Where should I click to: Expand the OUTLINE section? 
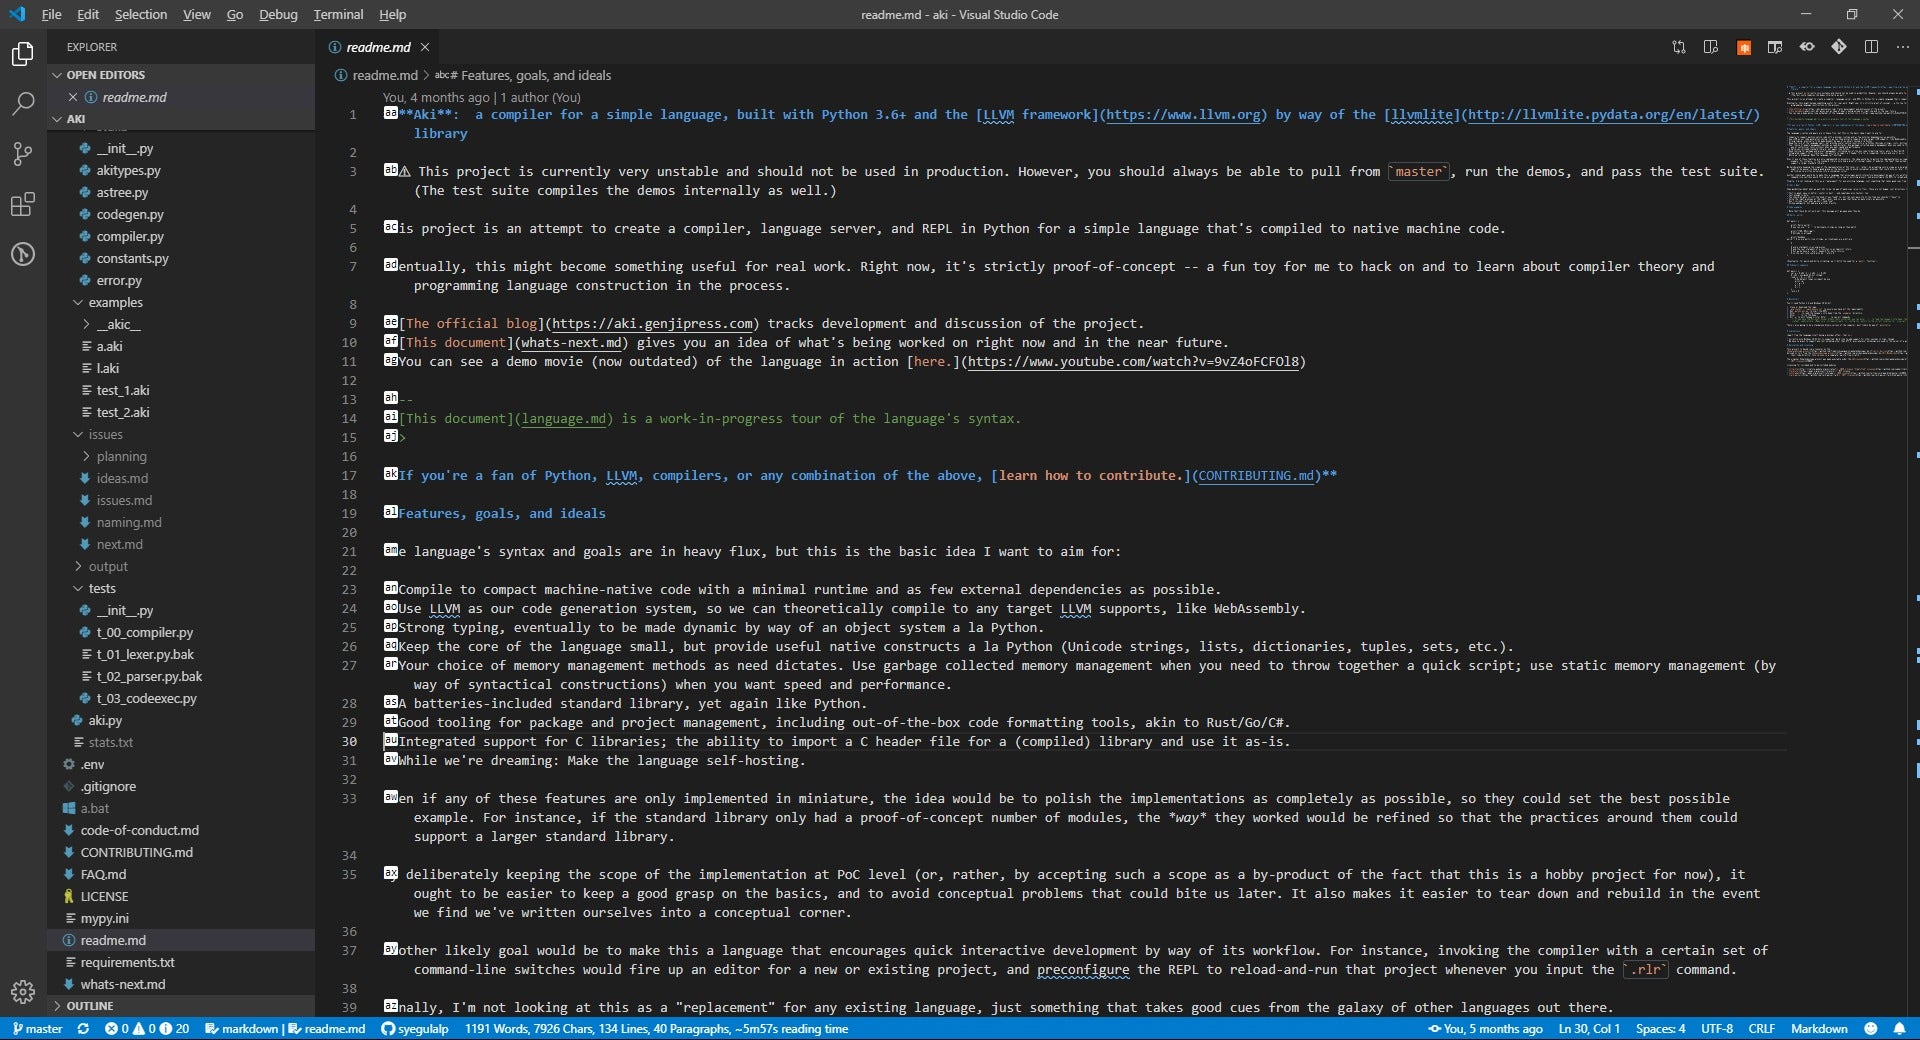(181, 1006)
